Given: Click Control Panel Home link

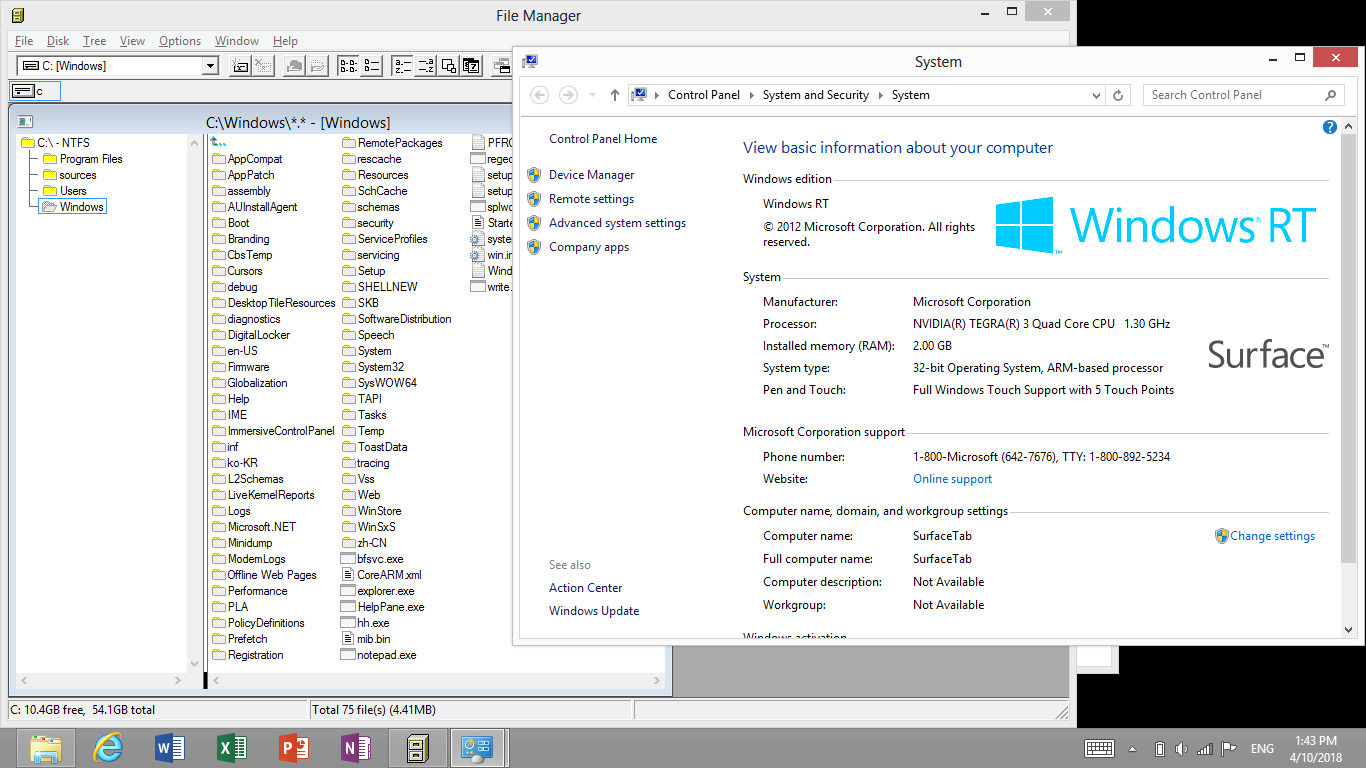Looking at the screenshot, I should (603, 139).
